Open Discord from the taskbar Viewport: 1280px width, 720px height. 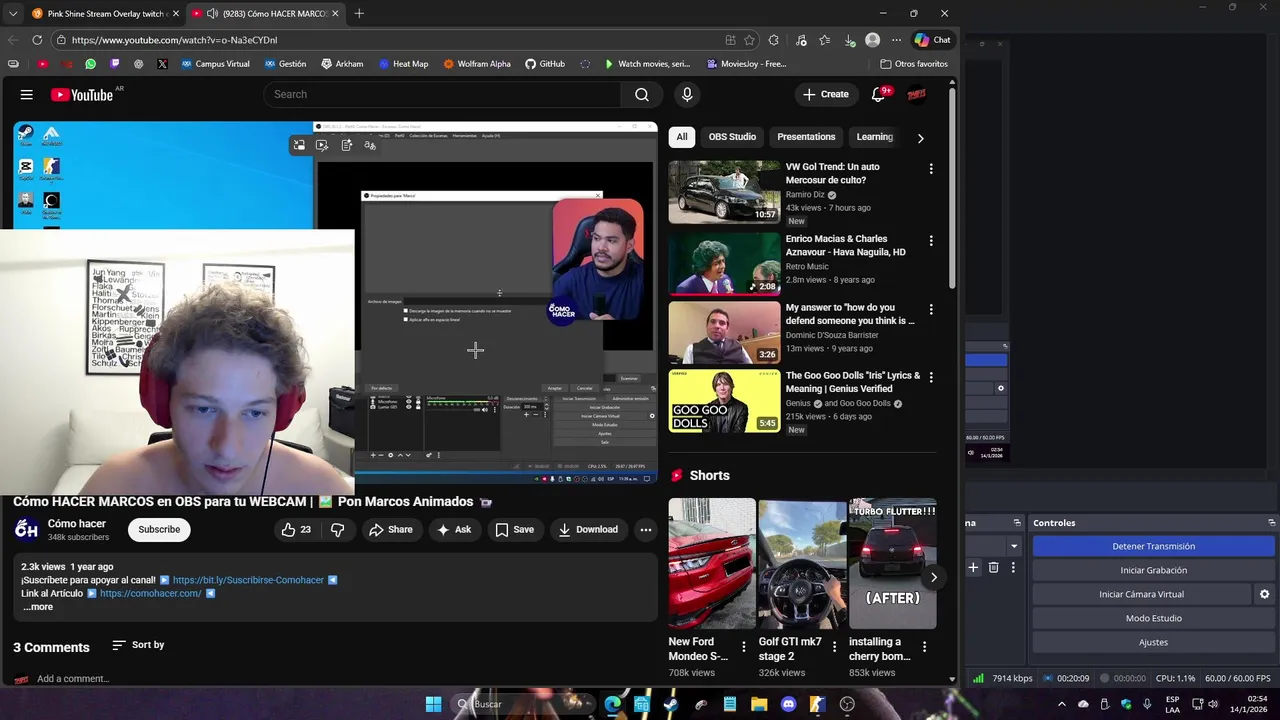pos(788,704)
